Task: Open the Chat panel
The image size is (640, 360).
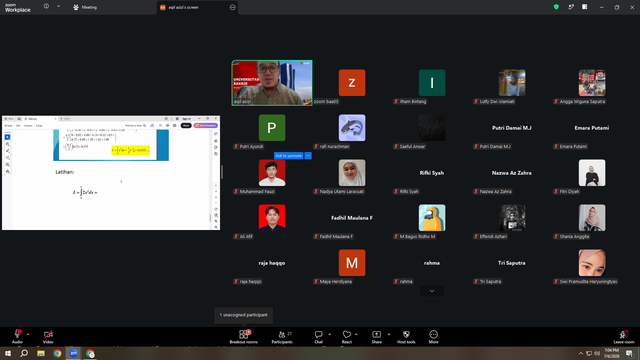Action: (318, 337)
